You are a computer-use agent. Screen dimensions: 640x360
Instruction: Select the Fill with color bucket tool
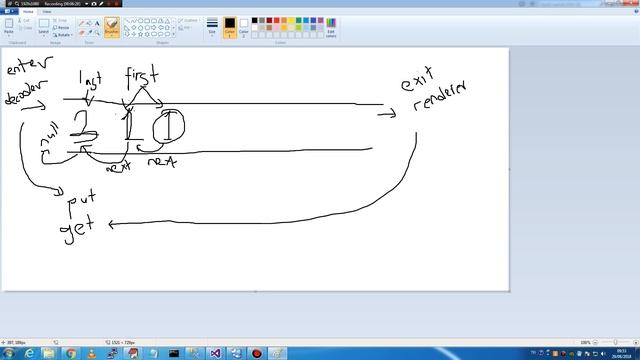click(x=89, y=24)
